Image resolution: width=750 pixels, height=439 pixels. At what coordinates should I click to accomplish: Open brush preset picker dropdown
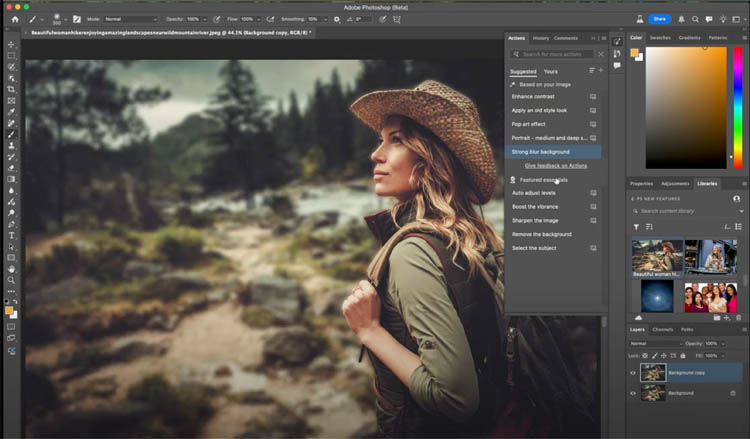(x=66, y=20)
